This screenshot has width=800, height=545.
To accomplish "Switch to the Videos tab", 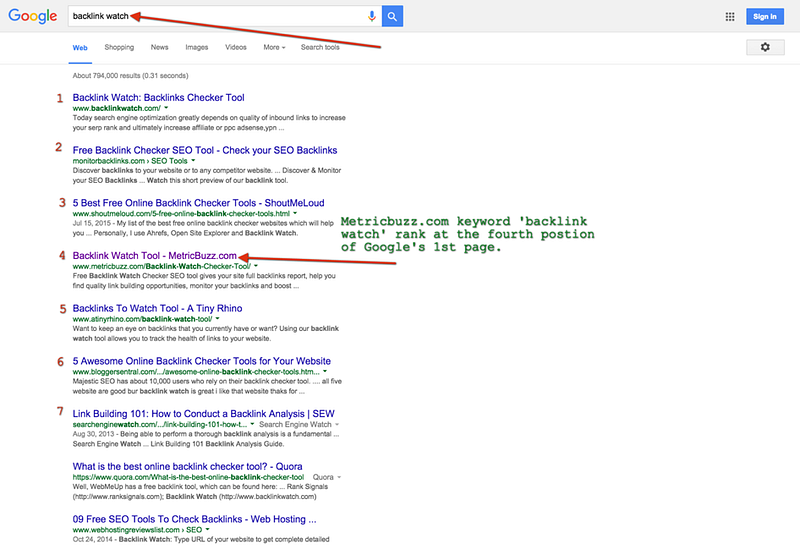I will [x=236, y=47].
